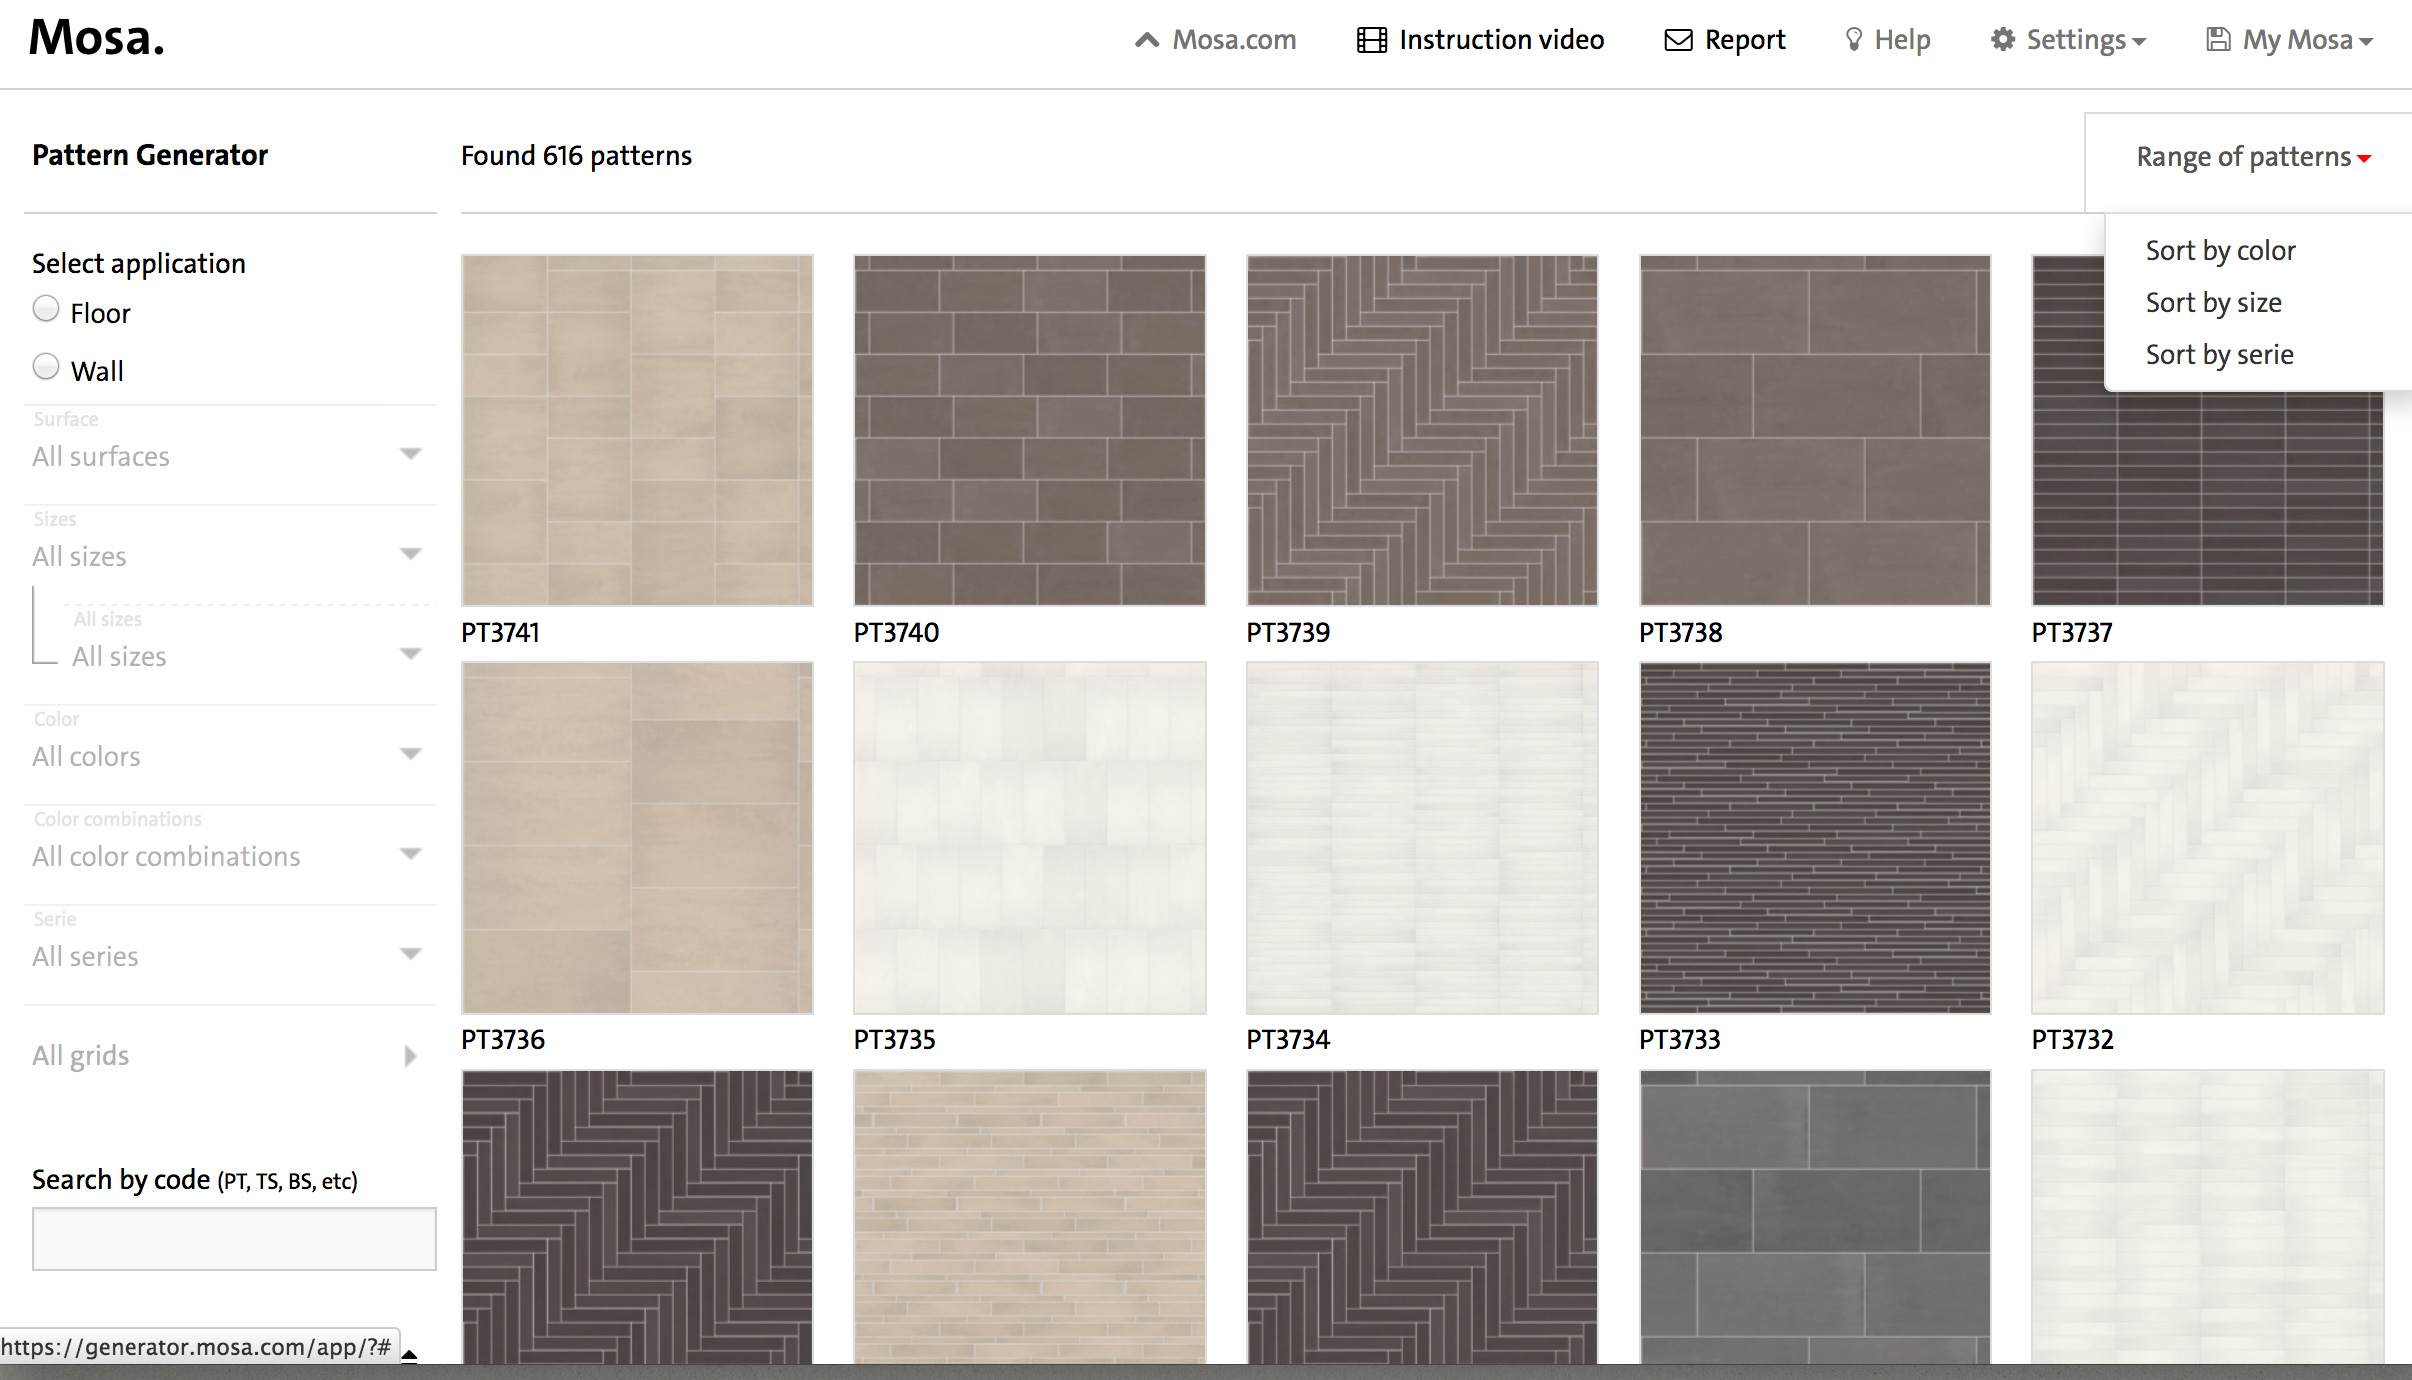
Task: Click the small arrow beside the status URL
Action: tap(409, 1355)
